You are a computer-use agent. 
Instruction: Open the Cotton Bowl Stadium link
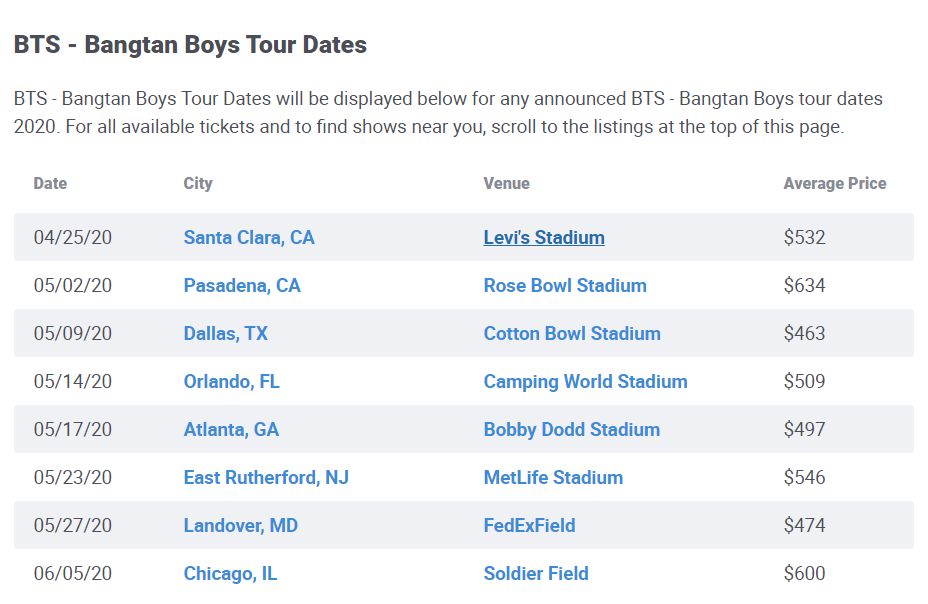(x=571, y=334)
